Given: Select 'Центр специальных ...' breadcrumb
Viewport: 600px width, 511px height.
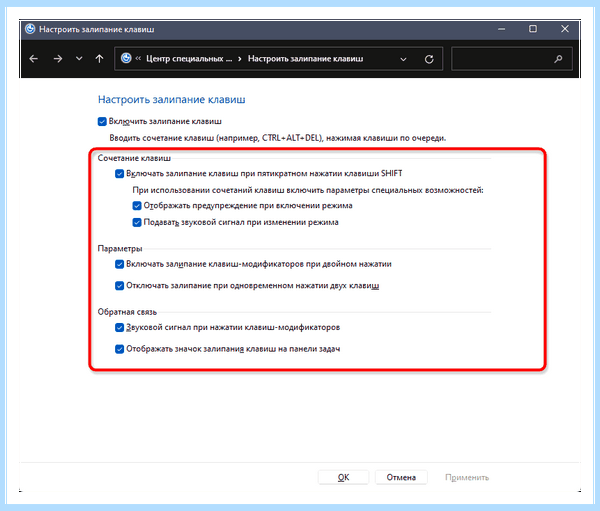Looking at the screenshot, I should click(x=189, y=59).
